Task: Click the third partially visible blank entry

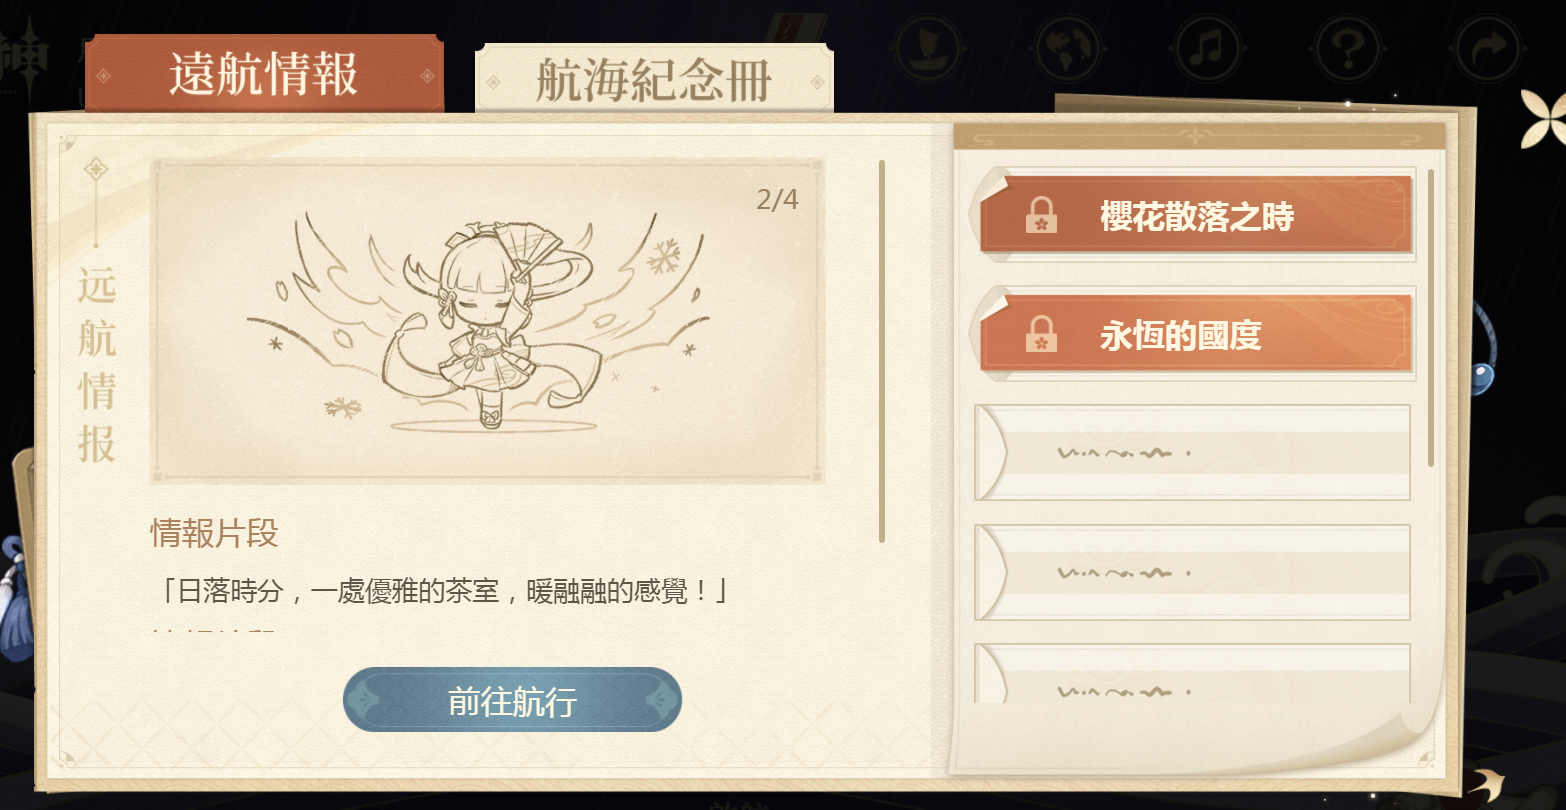Action: pos(1192,673)
